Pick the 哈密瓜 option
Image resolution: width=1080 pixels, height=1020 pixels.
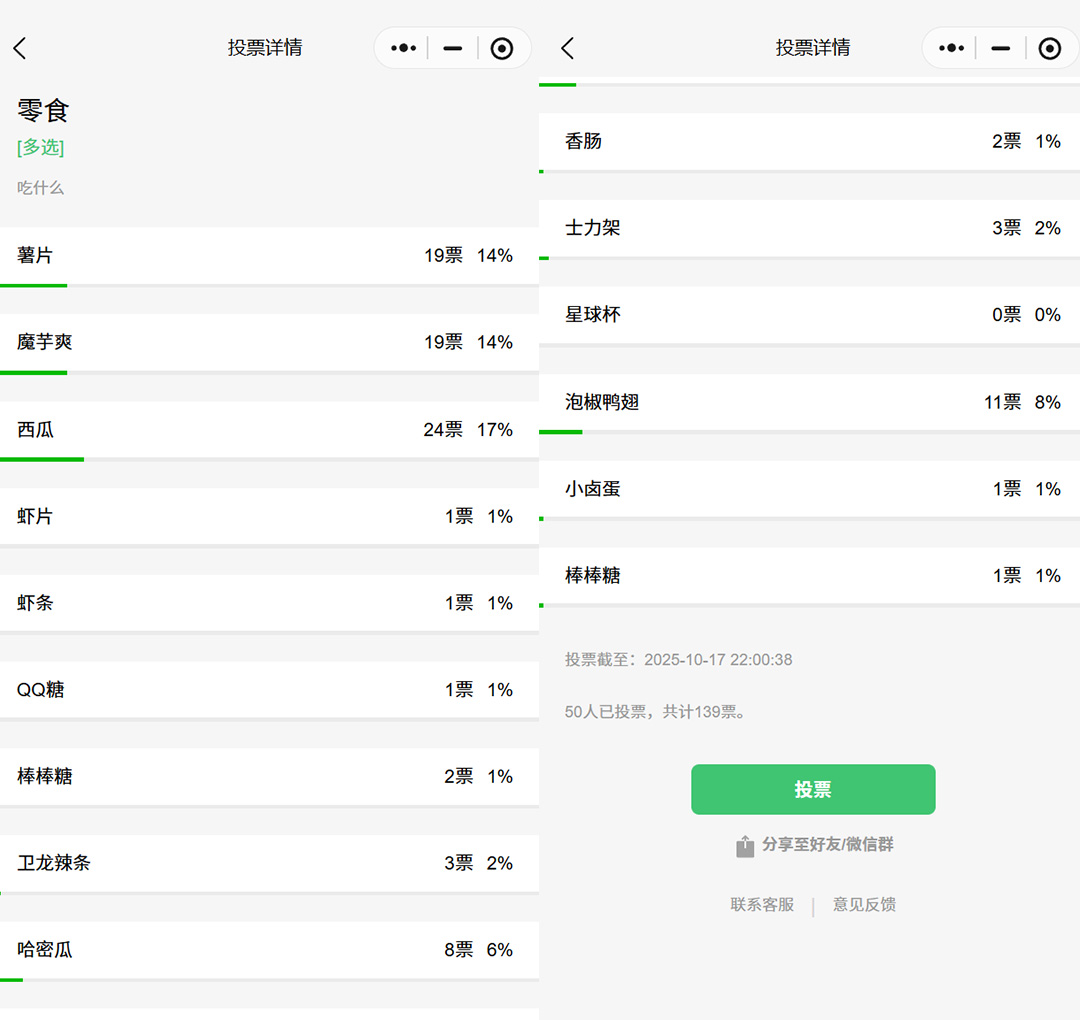click(x=268, y=949)
